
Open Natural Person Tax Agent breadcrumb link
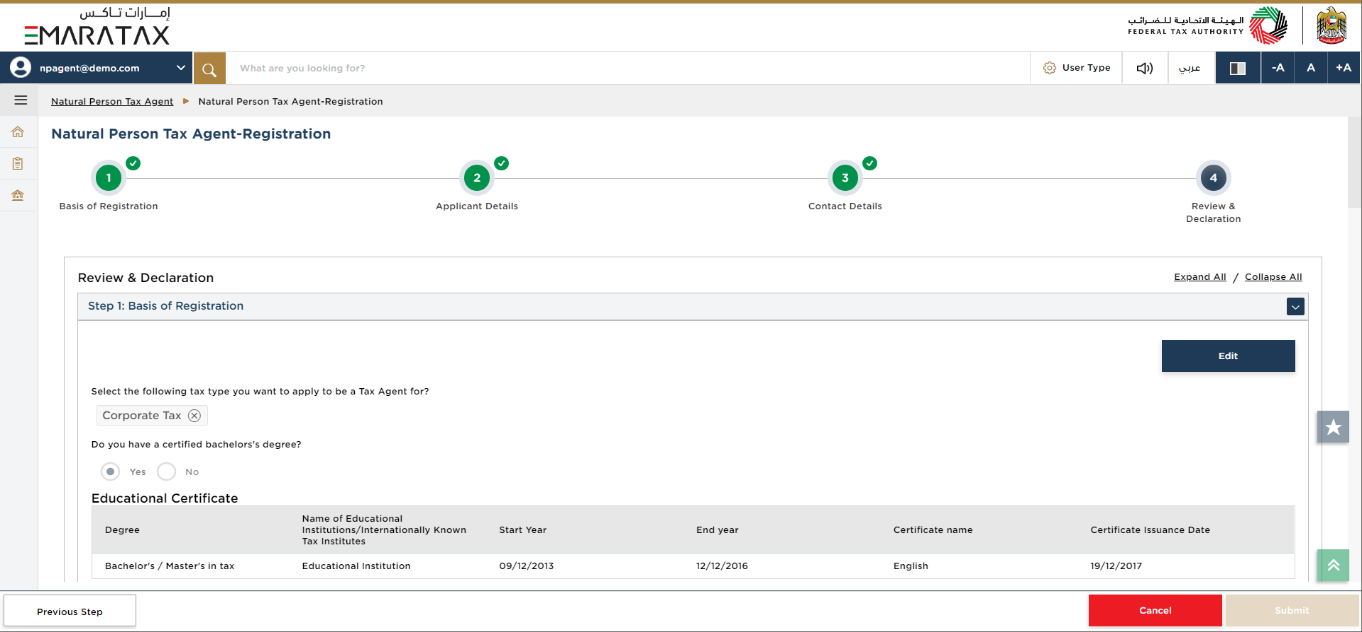click(x=112, y=101)
